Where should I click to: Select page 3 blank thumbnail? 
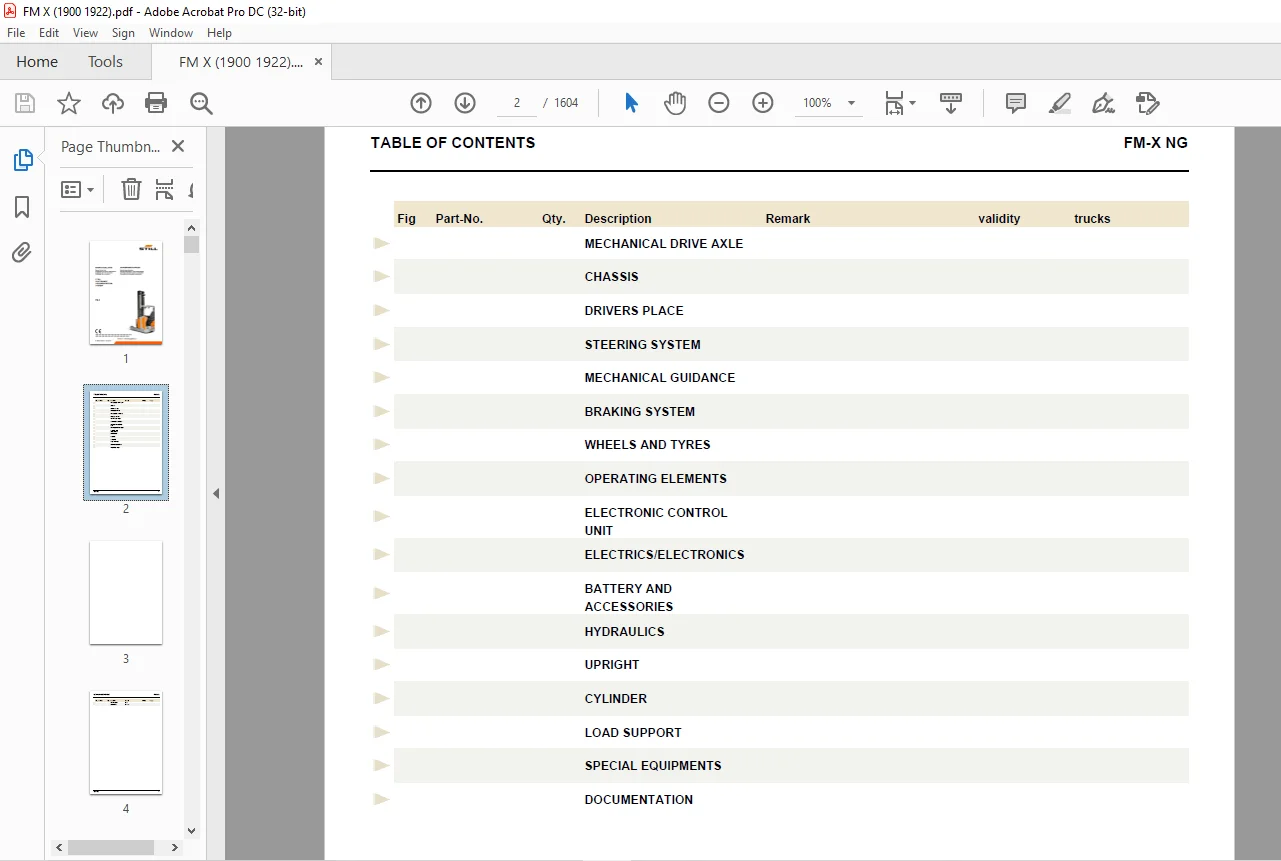[126, 593]
